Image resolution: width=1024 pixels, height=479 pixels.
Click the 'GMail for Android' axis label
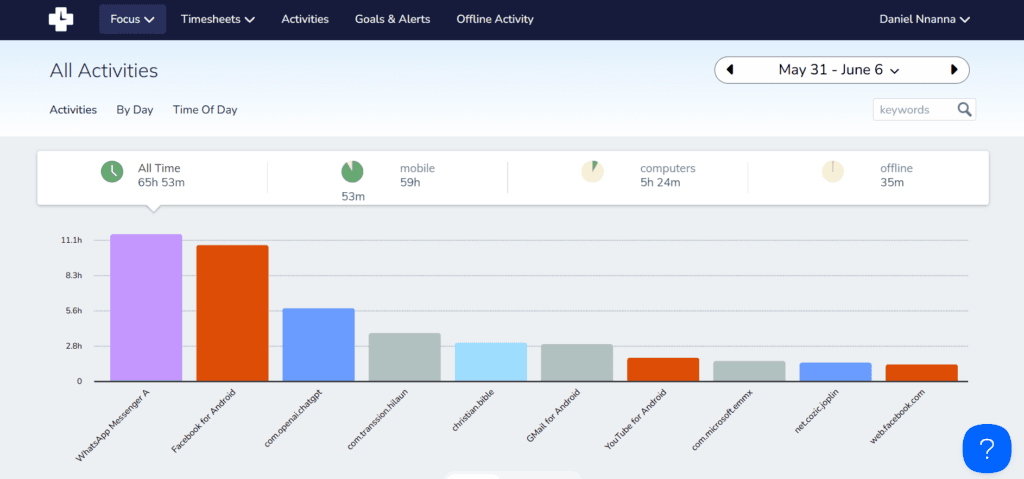click(554, 416)
